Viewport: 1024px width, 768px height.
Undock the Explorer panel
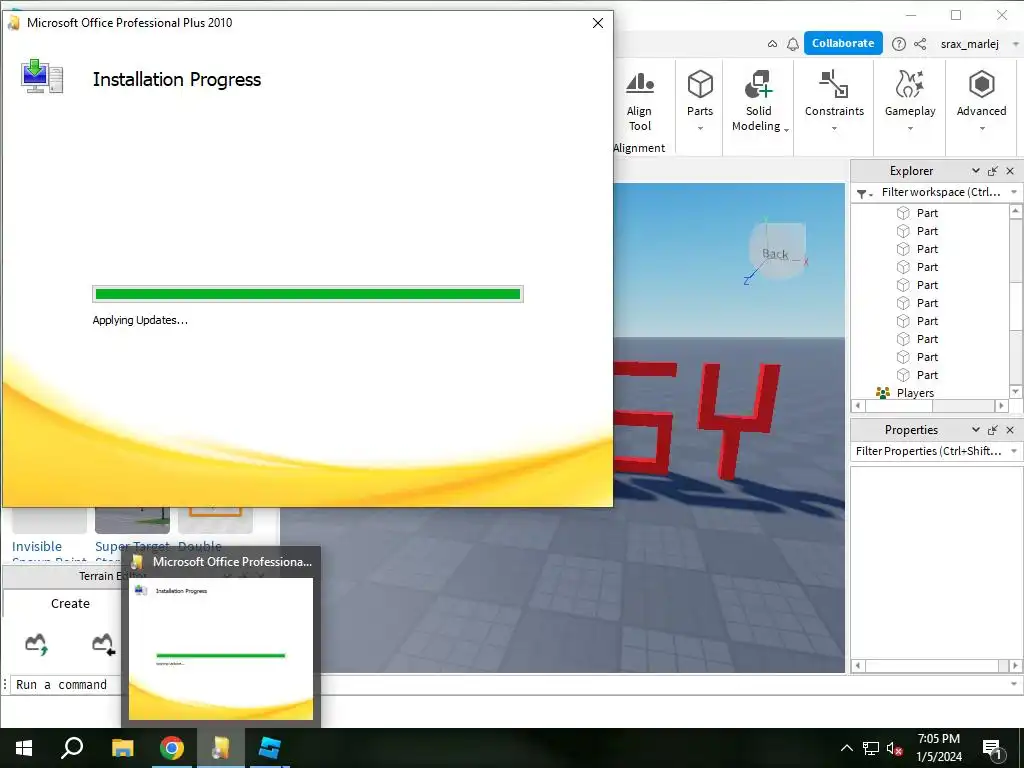point(993,171)
